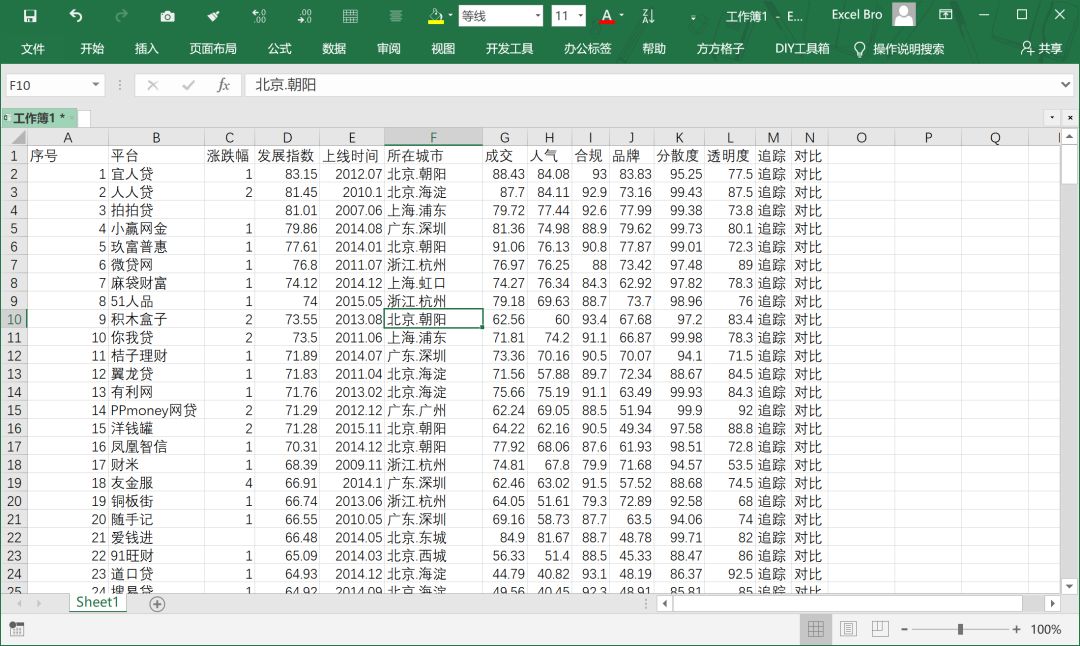Switch to the 页面布局 tab
Viewport: 1080px width, 646px height.
coord(213,49)
